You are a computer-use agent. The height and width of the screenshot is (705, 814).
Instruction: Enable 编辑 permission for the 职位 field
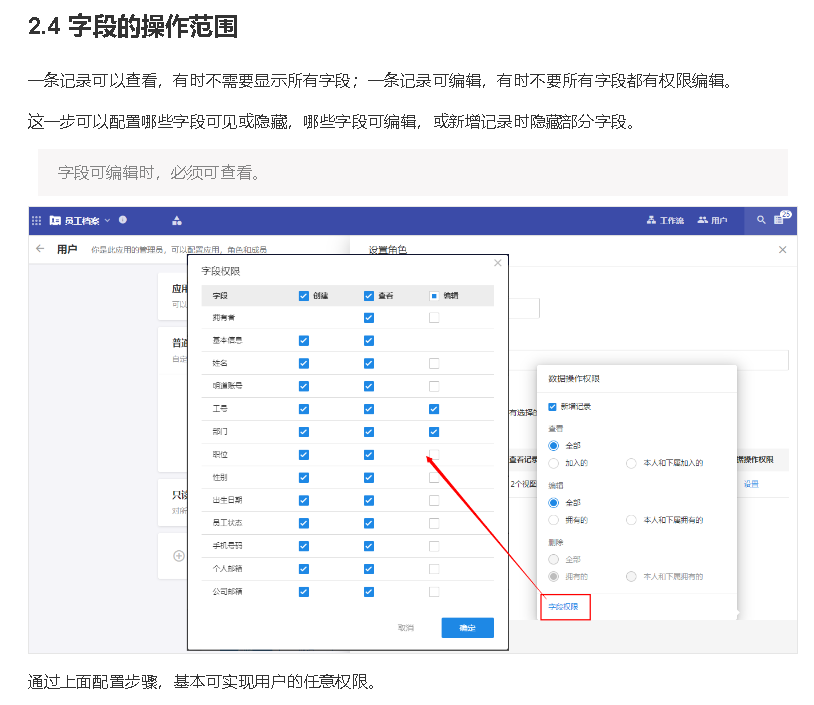(433, 455)
